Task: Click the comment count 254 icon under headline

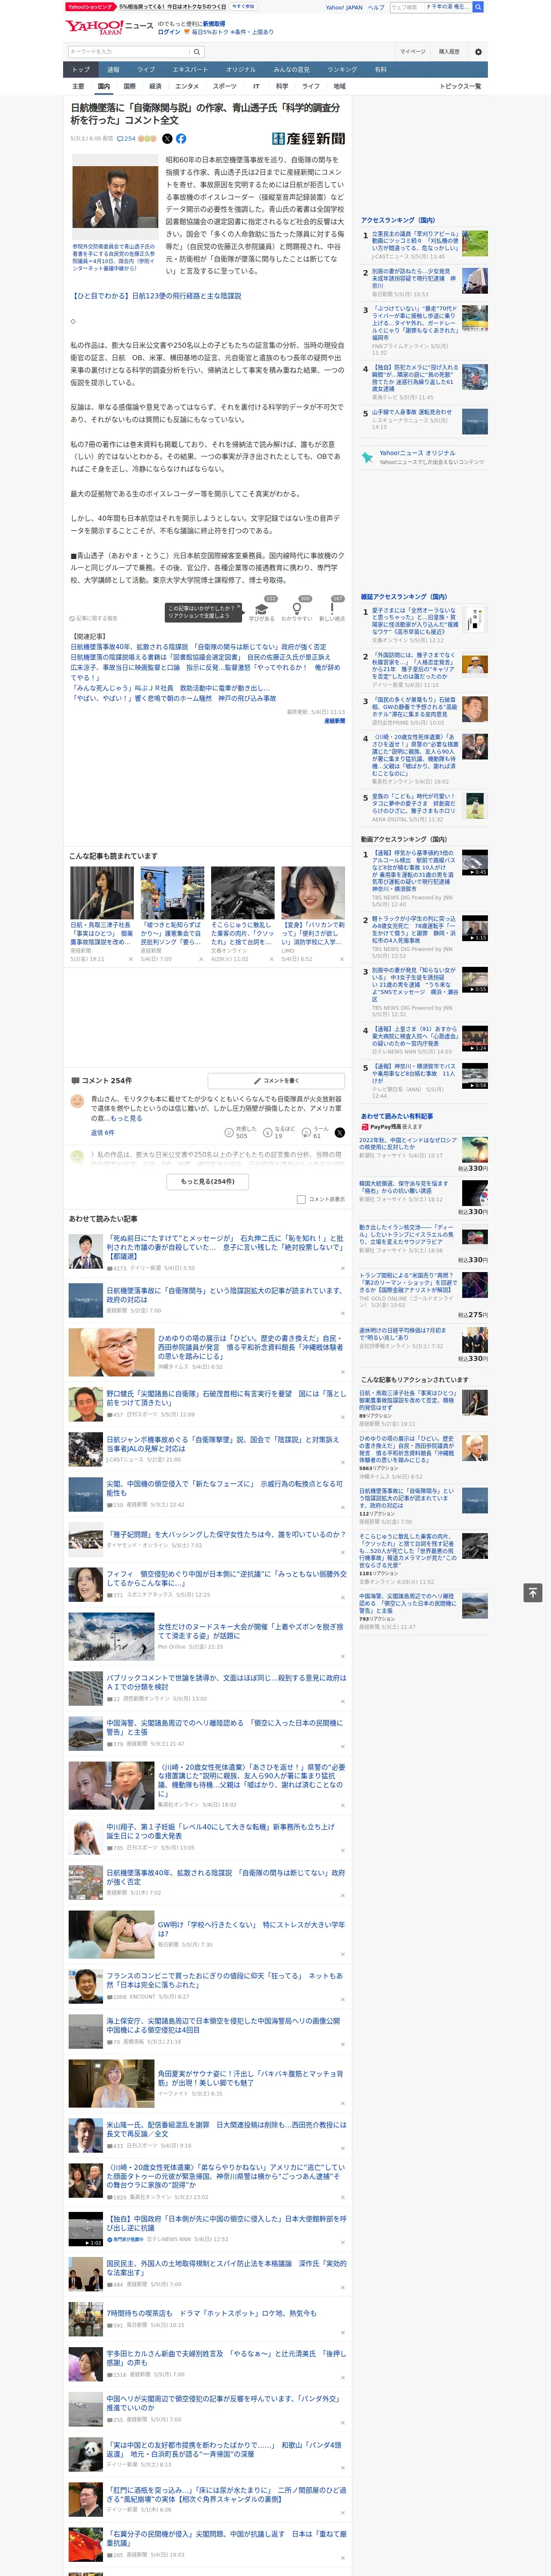Action: [126, 139]
